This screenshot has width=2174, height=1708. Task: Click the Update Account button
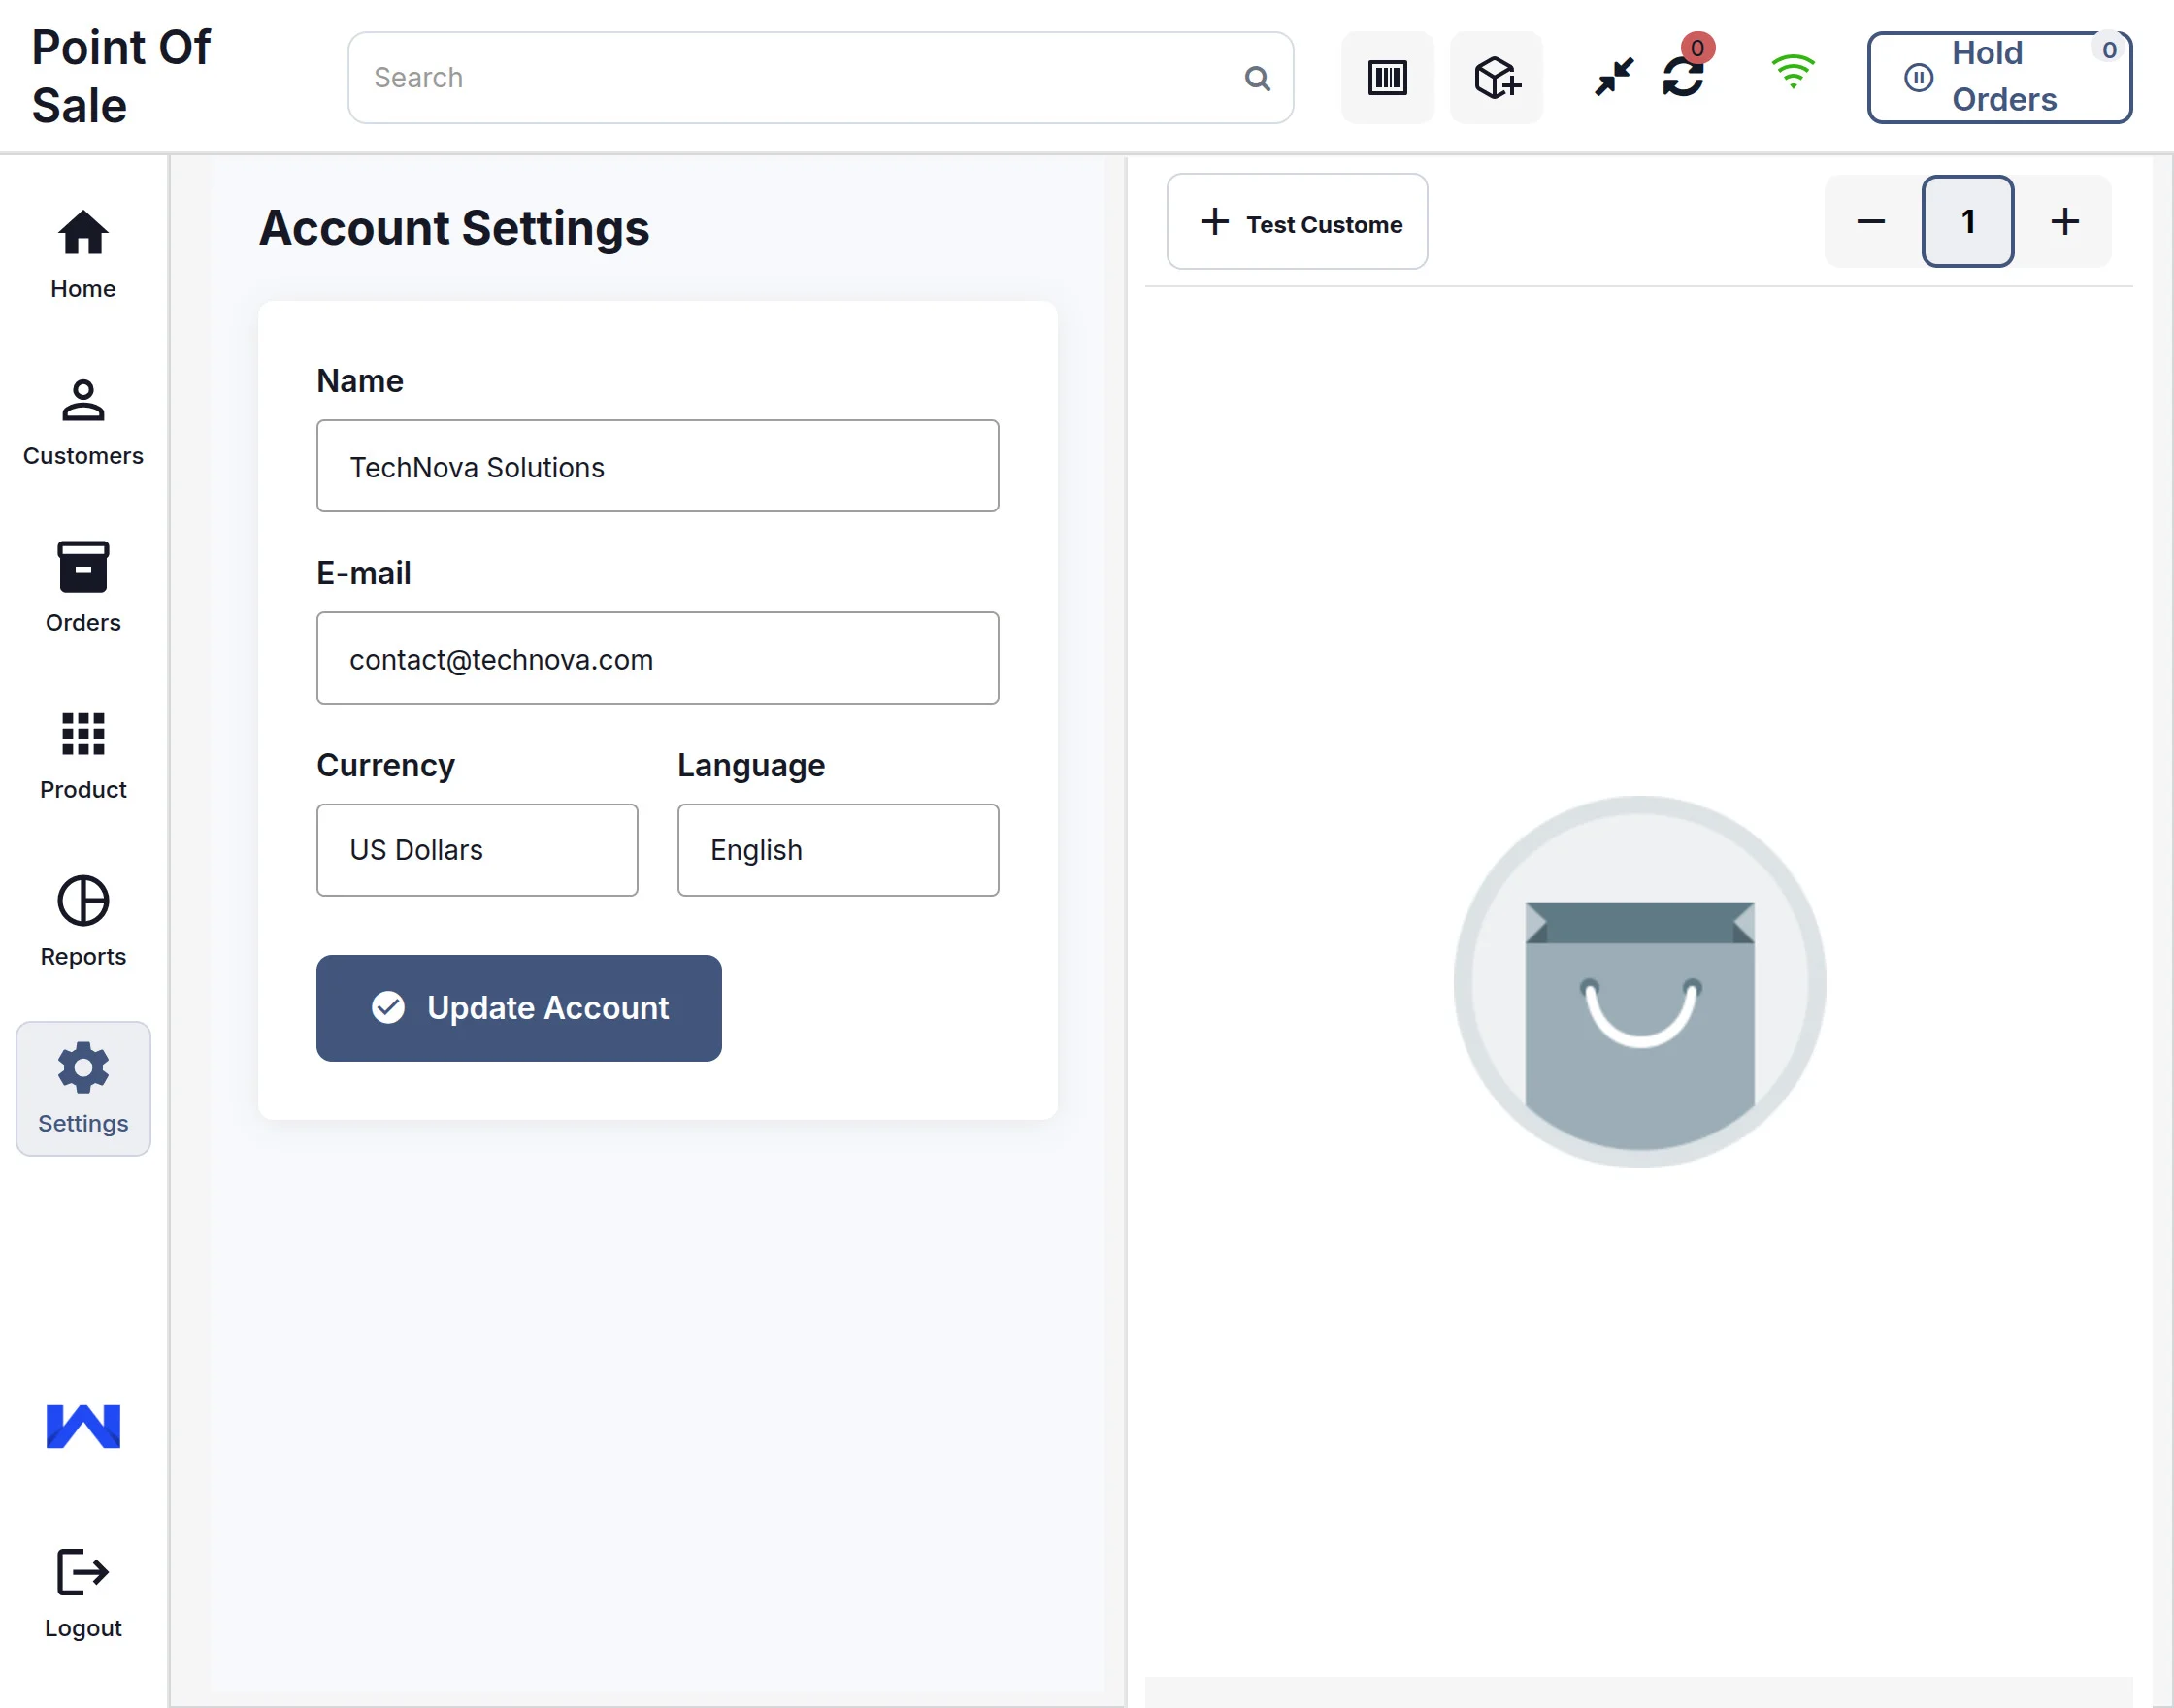coord(518,1008)
